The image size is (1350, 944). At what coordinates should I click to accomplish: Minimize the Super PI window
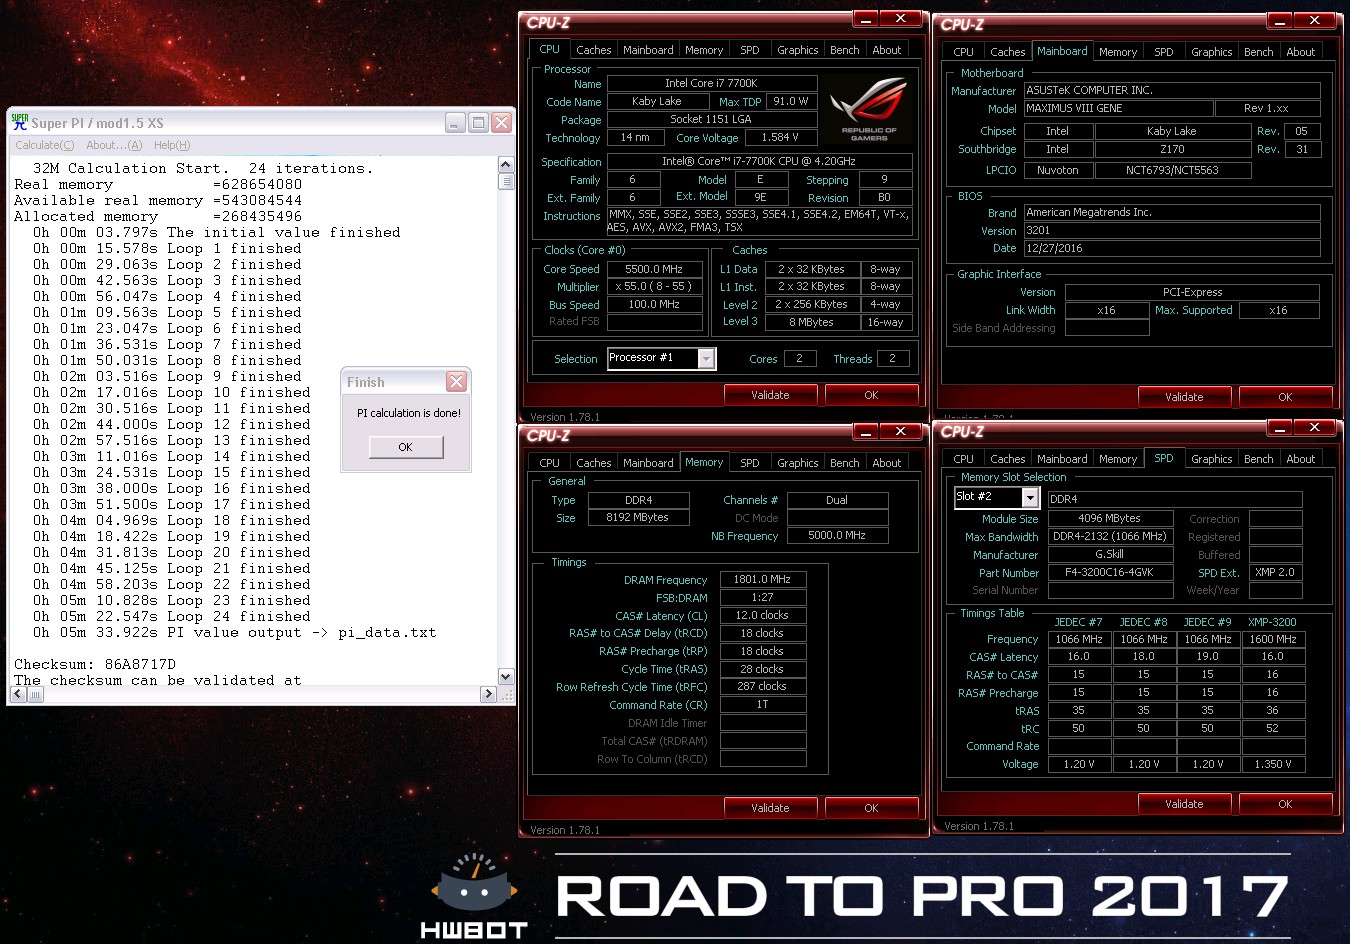click(x=456, y=122)
